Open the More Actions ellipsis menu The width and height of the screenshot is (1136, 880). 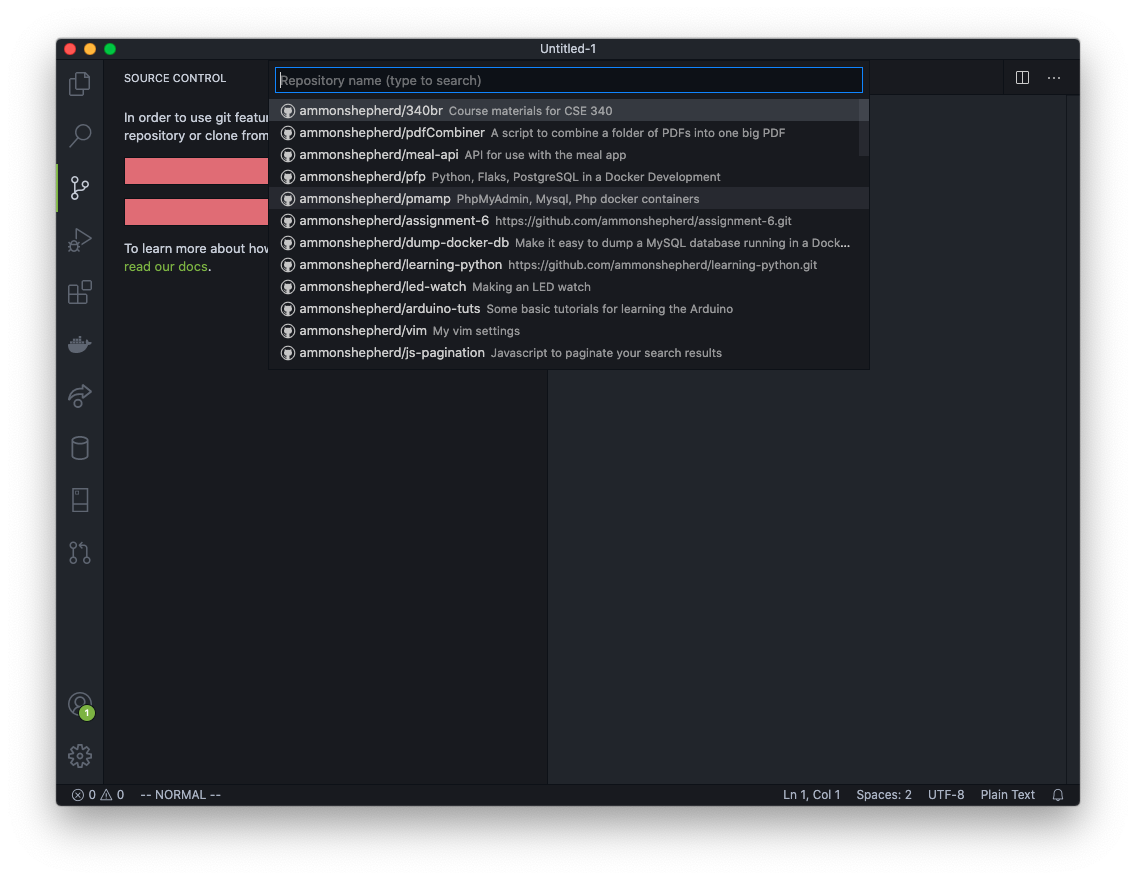pos(1054,77)
